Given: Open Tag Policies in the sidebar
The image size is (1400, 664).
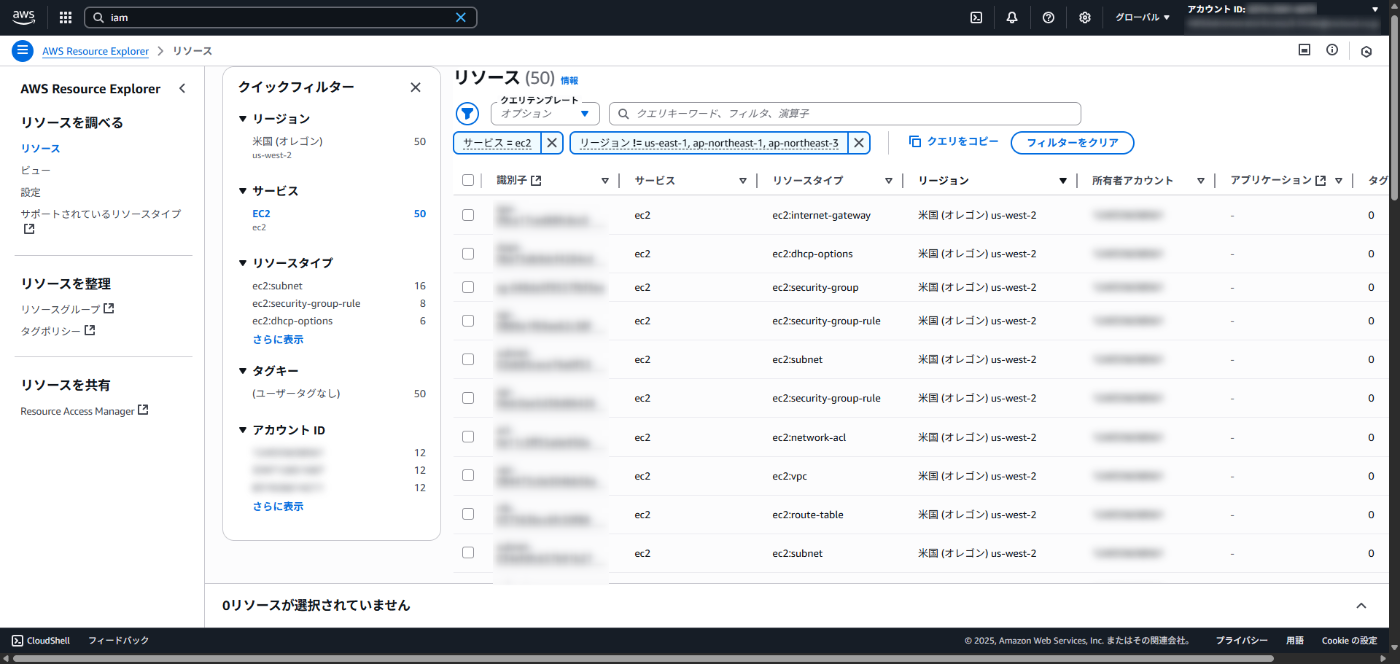Looking at the screenshot, I should tap(58, 331).
